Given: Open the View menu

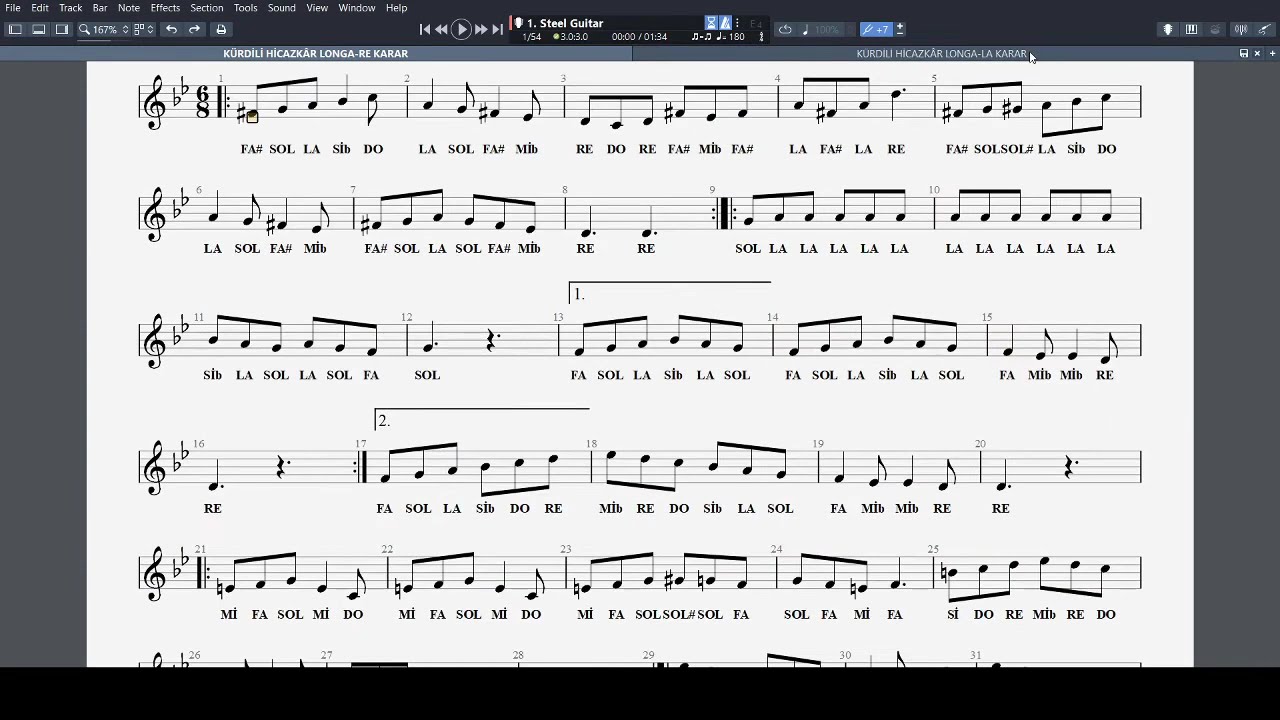Looking at the screenshot, I should point(317,8).
